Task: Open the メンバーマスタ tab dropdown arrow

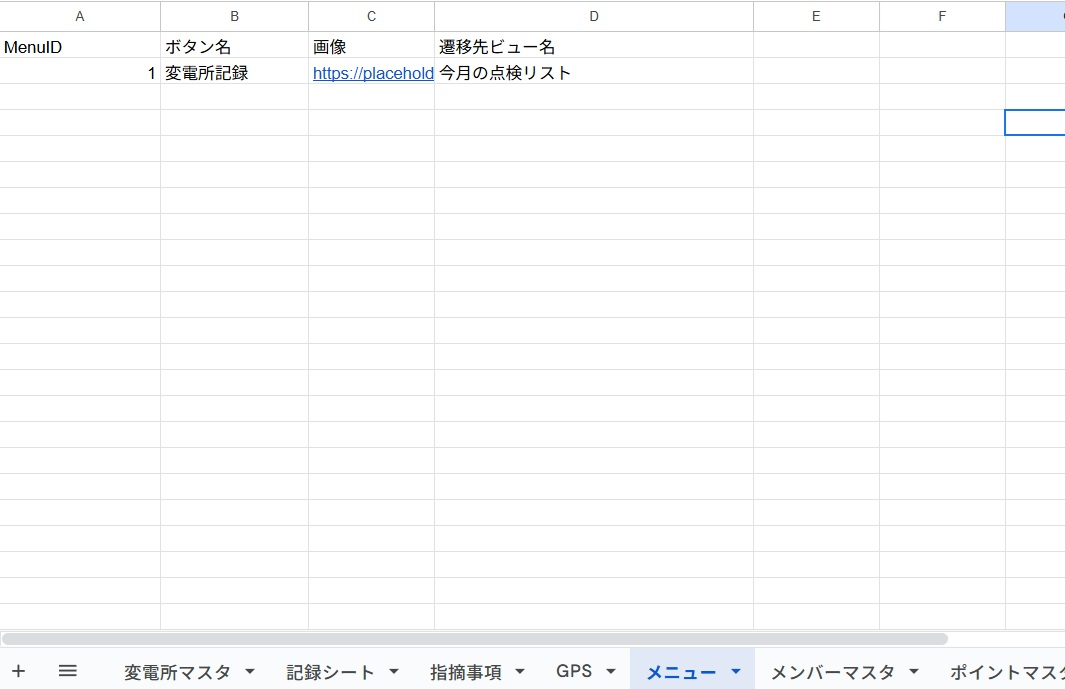Action: click(x=914, y=672)
